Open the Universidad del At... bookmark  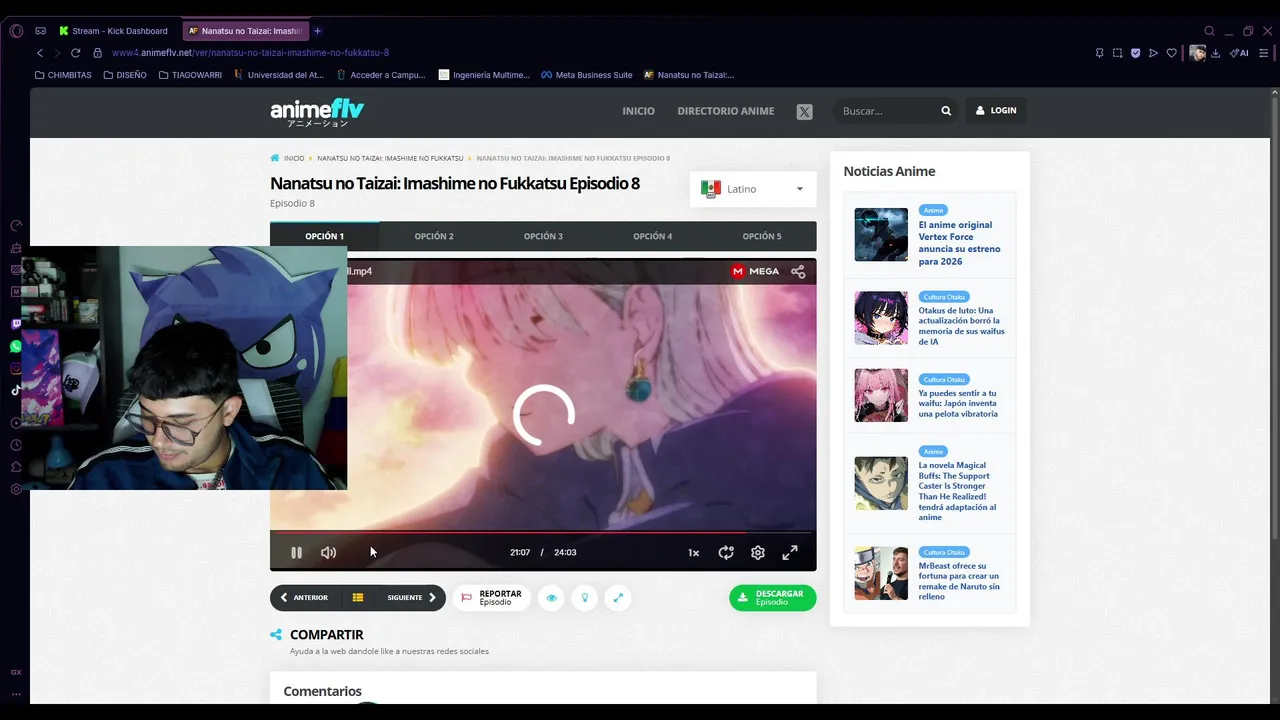pos(279,75)
